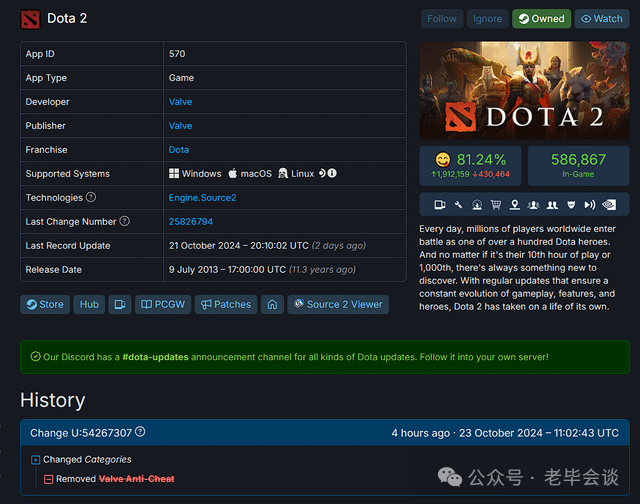Click the Linux penguin icon
Viewport: 640px width, 504px height.
coord(283,173)
